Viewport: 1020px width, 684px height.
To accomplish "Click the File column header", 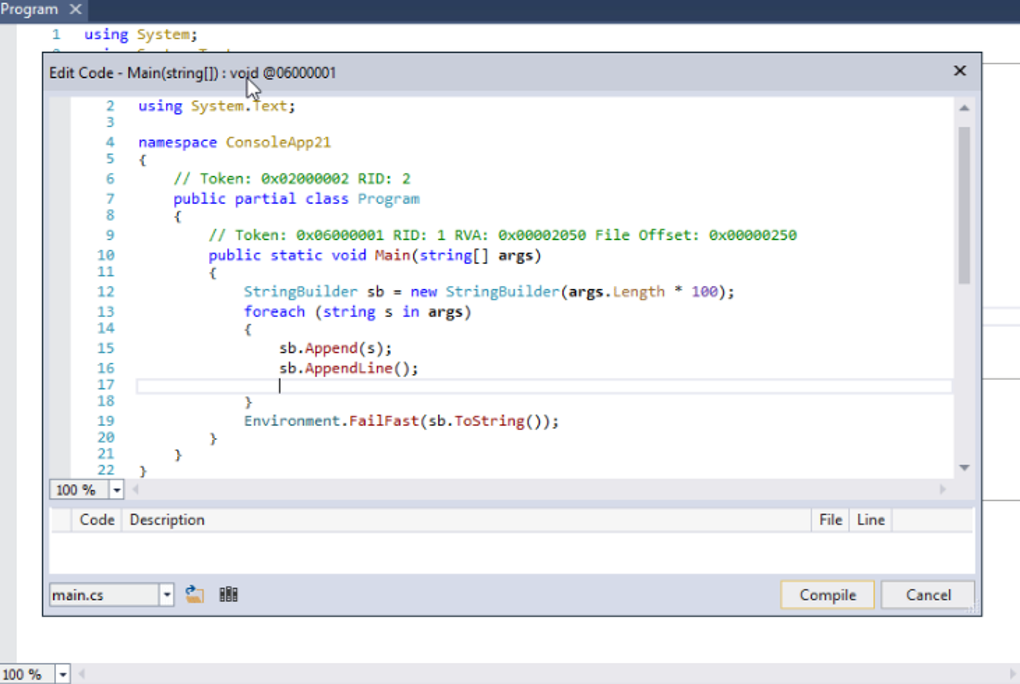I will click(x=830, y=520).
